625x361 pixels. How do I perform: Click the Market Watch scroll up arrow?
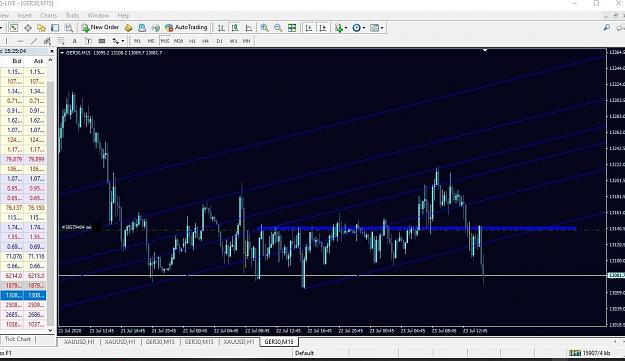click(x=51, y=61)
